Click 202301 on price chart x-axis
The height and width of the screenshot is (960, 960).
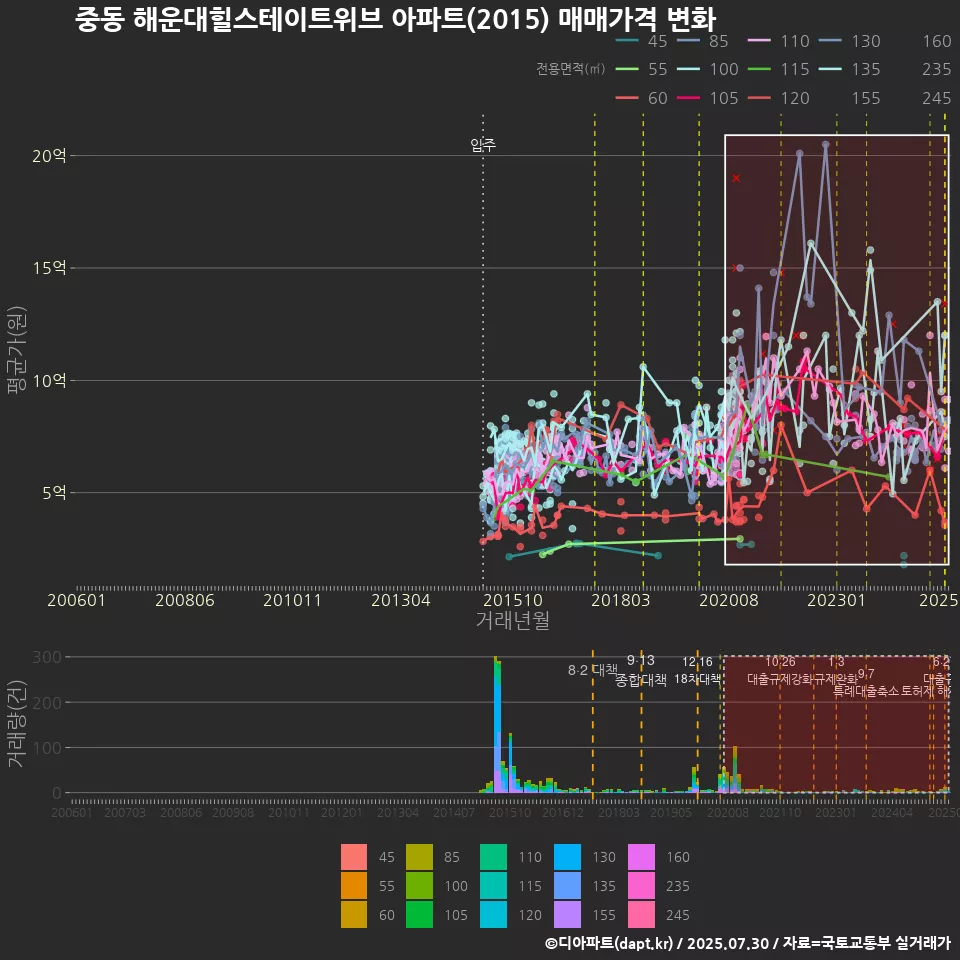click(x=836, y=600)
